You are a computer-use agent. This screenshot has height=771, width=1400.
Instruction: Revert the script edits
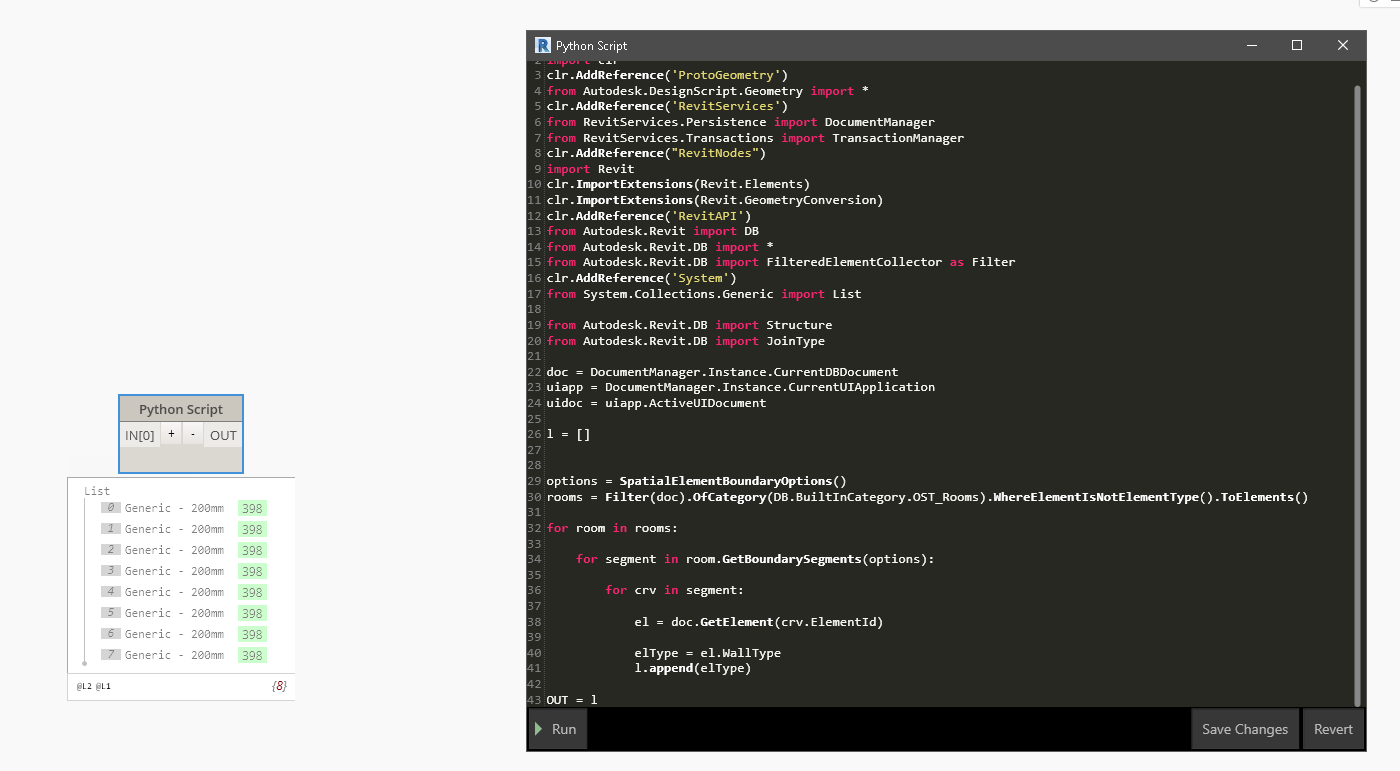pyautogui.click(x=1333, y=729)
